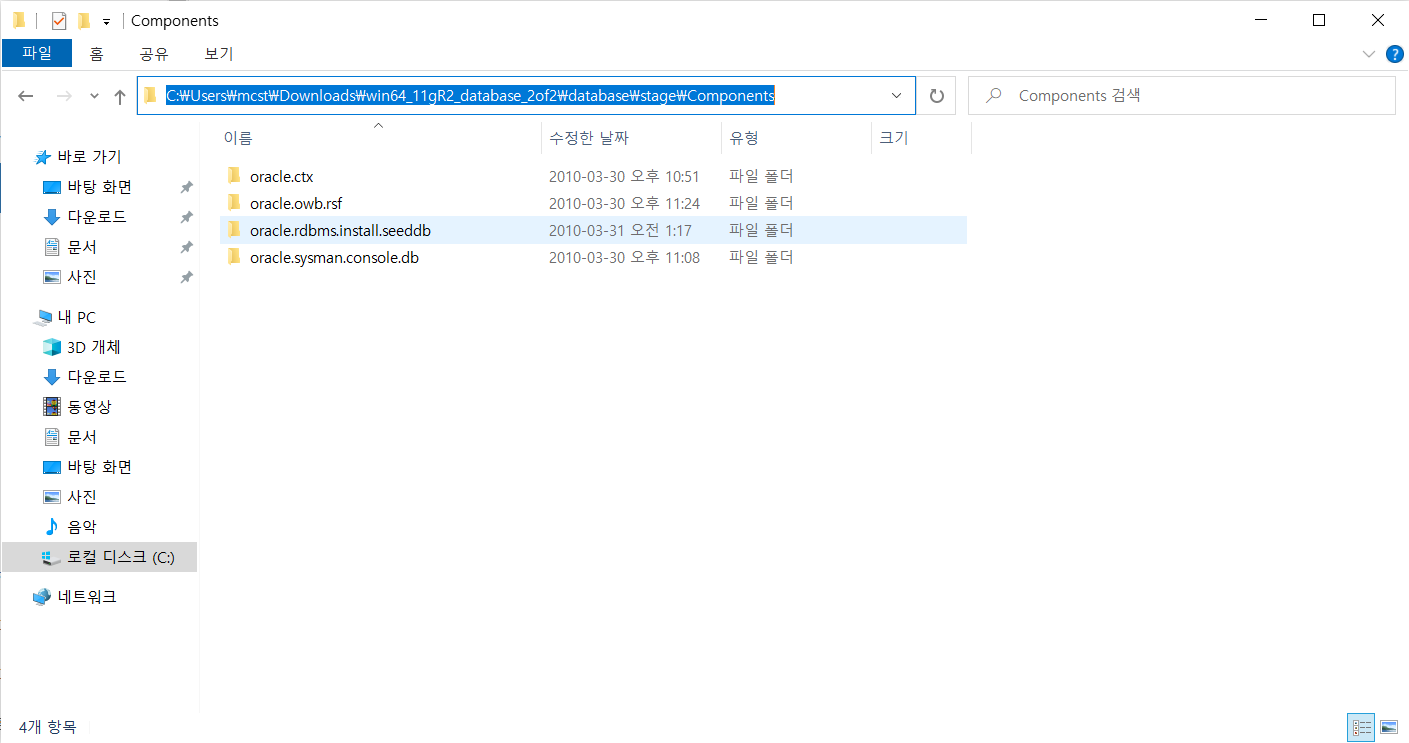Open the 공유 ribbon tab
Viewport: 1409px width, 743px height.
[x=154, y=54]
